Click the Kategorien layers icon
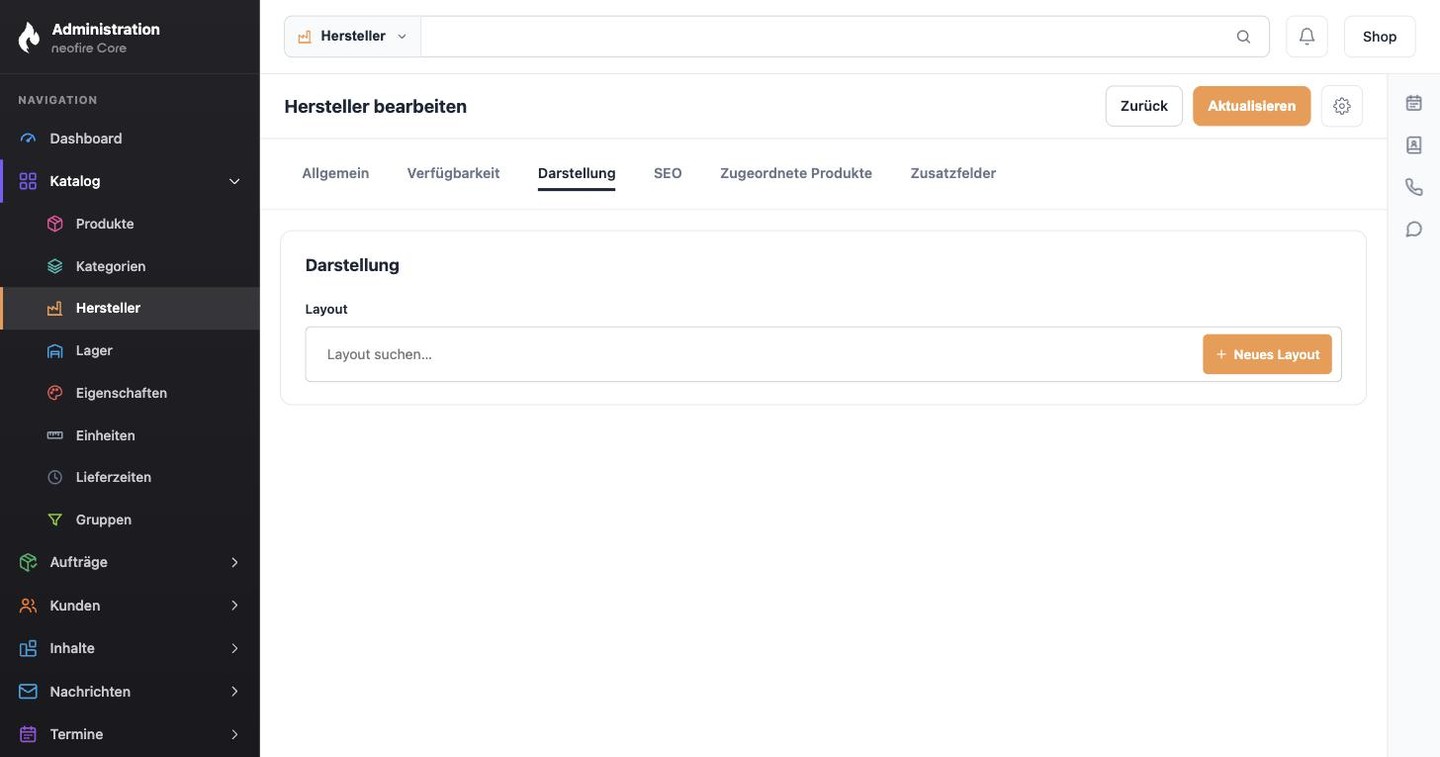The height and width of the screenshot is (757, 1440). tap(55, 266)
